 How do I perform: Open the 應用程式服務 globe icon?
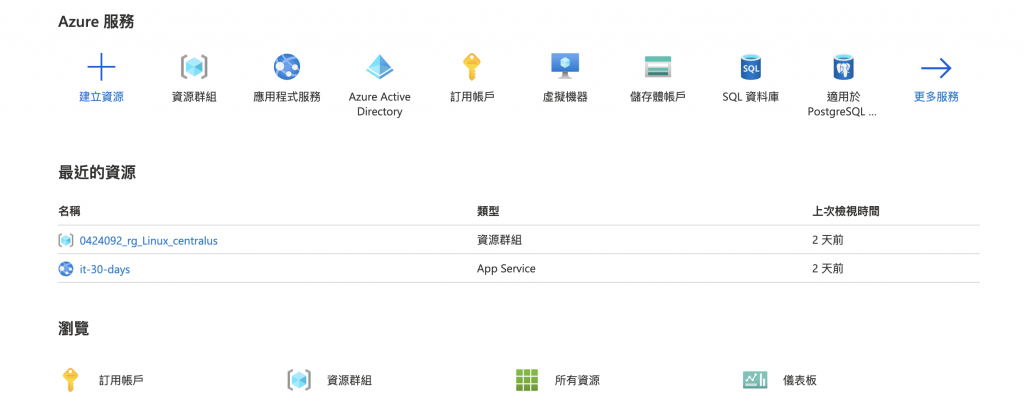tap(287, 67)
